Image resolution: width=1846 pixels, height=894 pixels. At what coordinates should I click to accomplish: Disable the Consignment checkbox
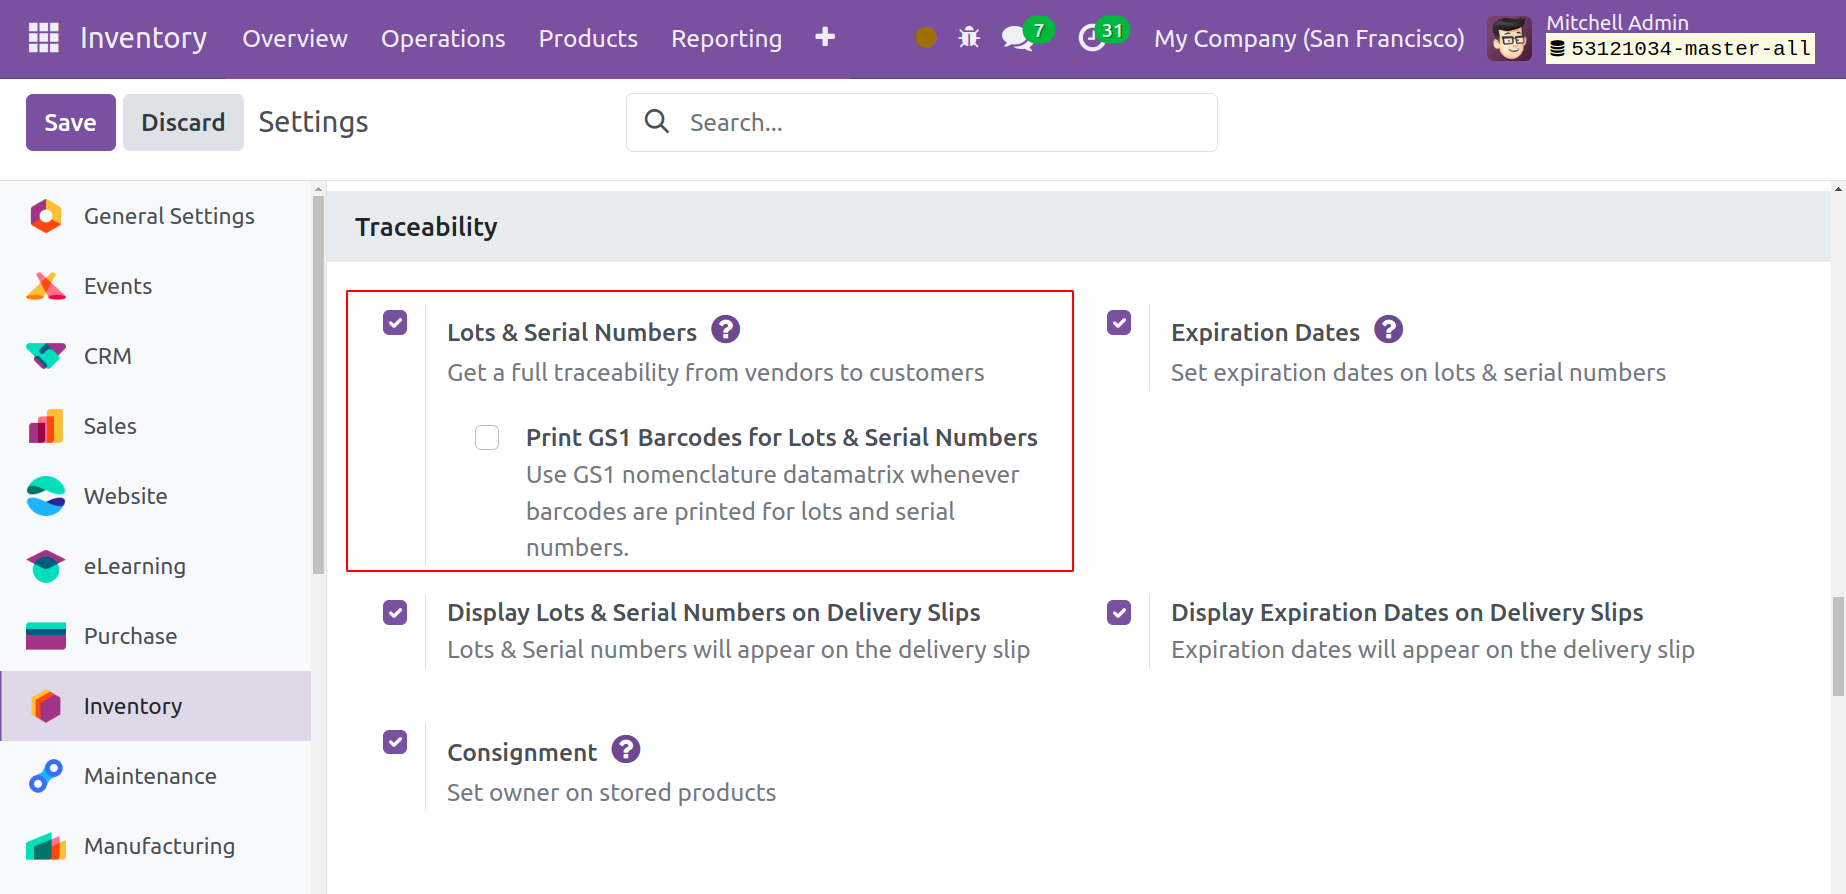395,742
